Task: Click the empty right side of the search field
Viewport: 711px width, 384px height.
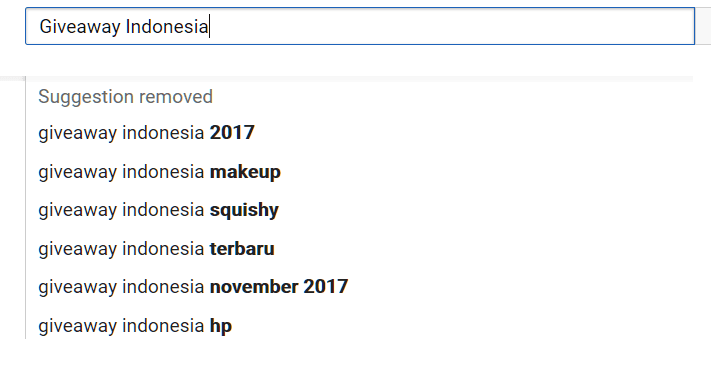Action: pos(453,26)
